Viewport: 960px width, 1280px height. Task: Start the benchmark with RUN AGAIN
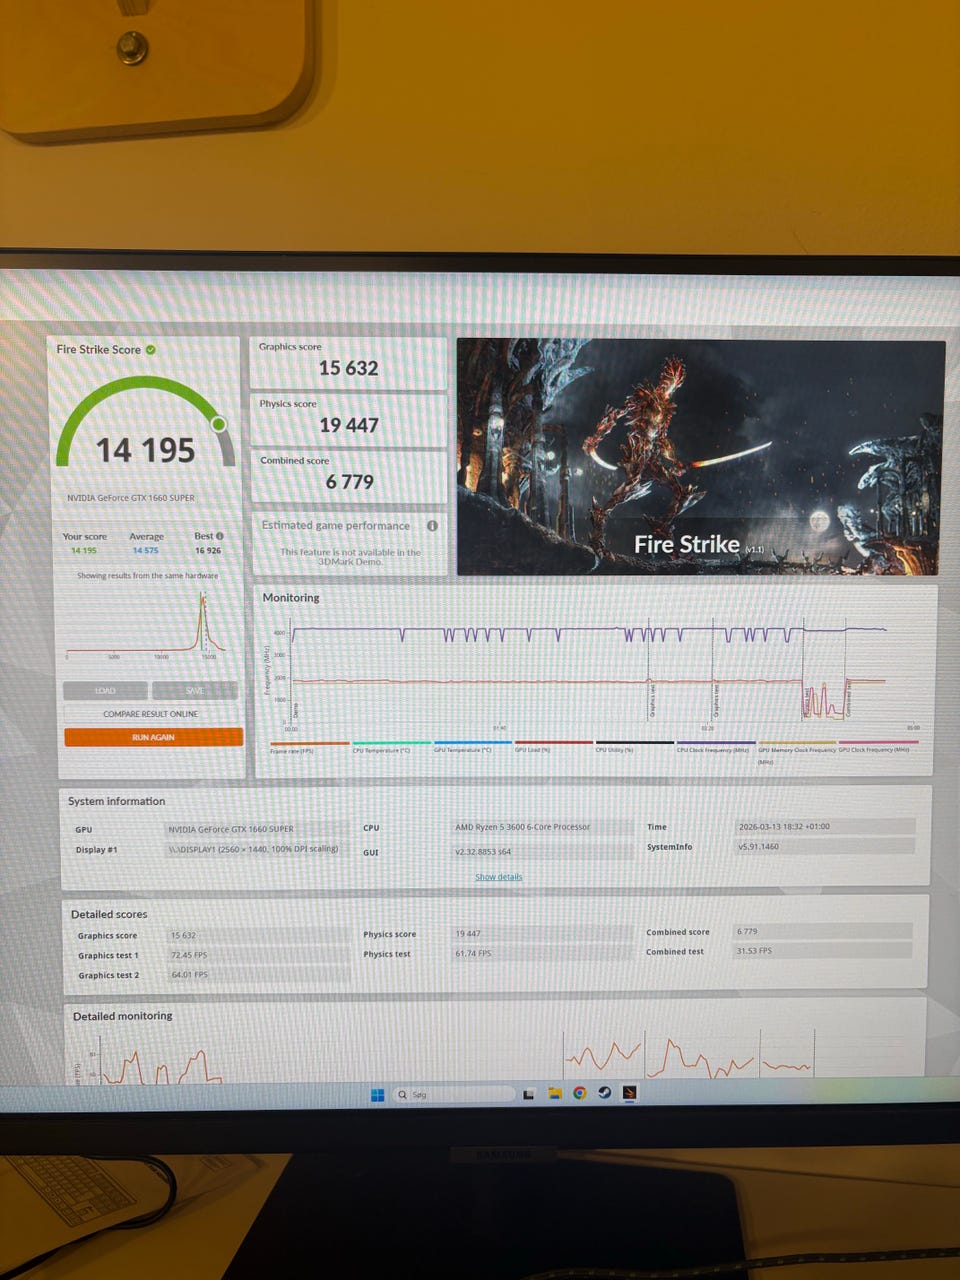tap(153, 737)
